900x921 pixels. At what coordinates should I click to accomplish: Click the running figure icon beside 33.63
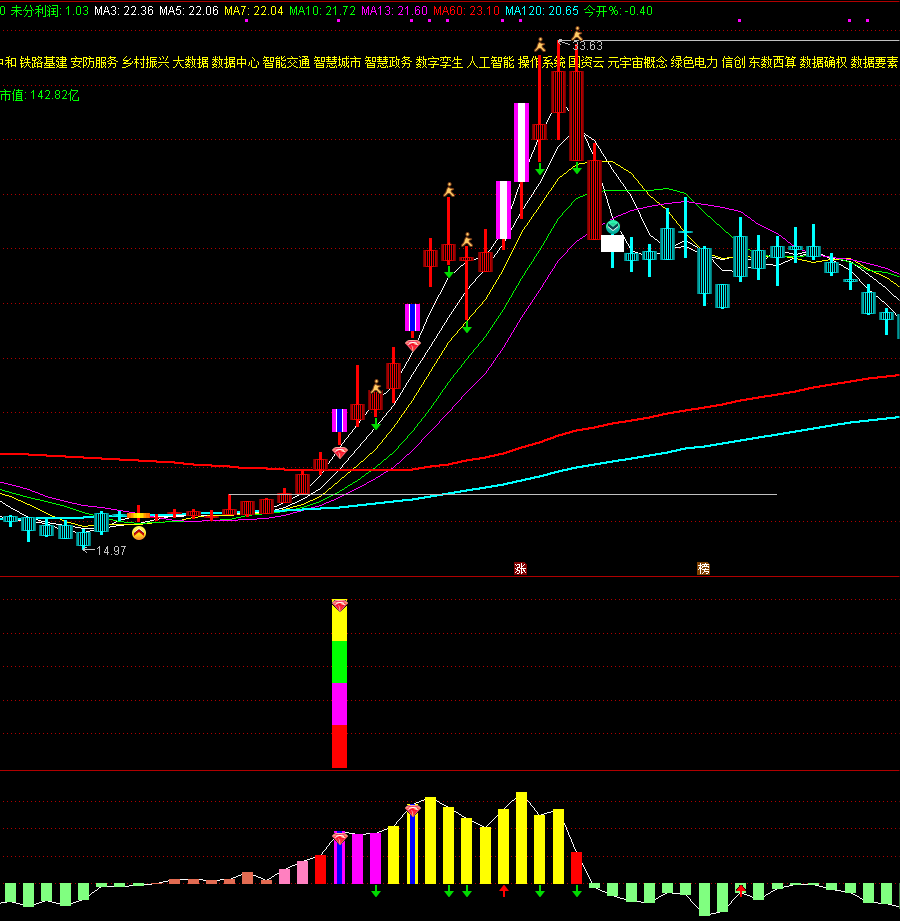(x=577, y=34)
